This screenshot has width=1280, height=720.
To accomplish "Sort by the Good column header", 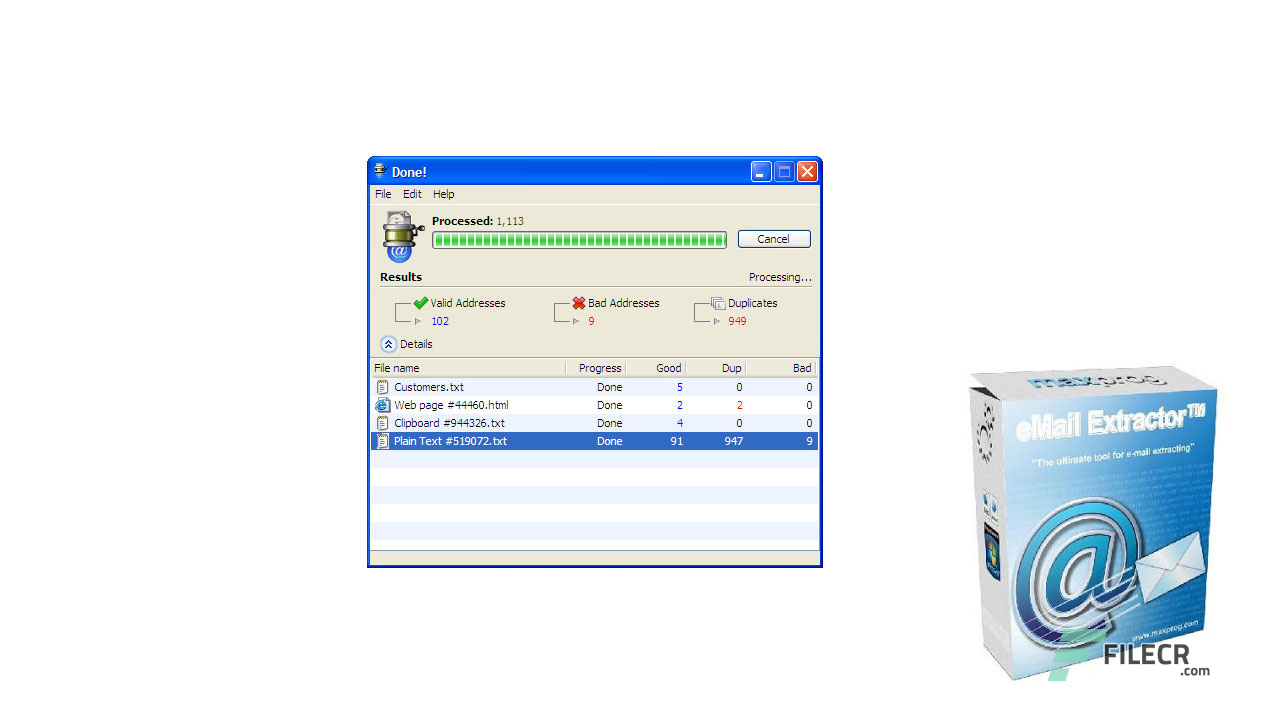I will coord(656,368).
